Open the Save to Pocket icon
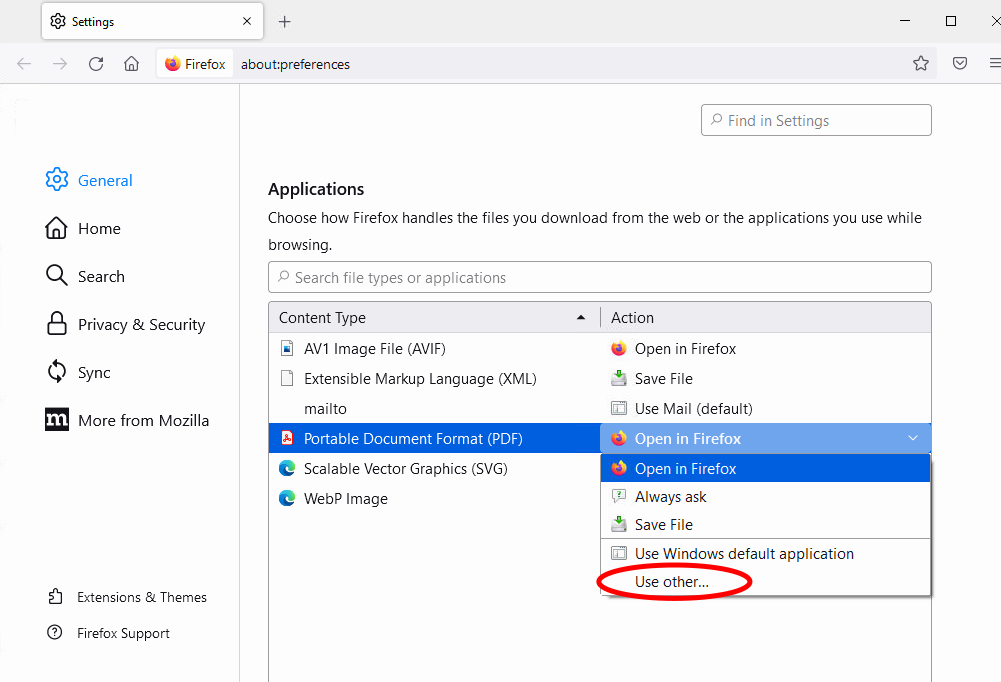 coord(960,64)
